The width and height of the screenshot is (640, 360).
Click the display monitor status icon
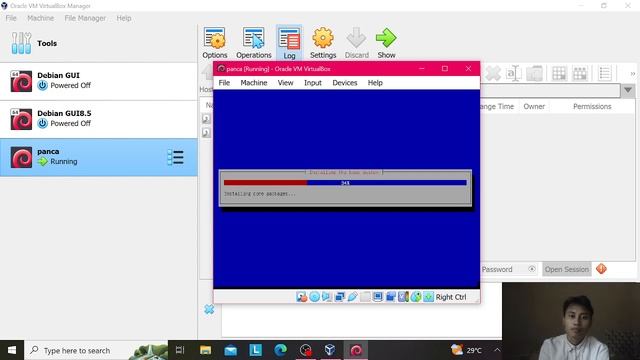(x=378, y=297)
